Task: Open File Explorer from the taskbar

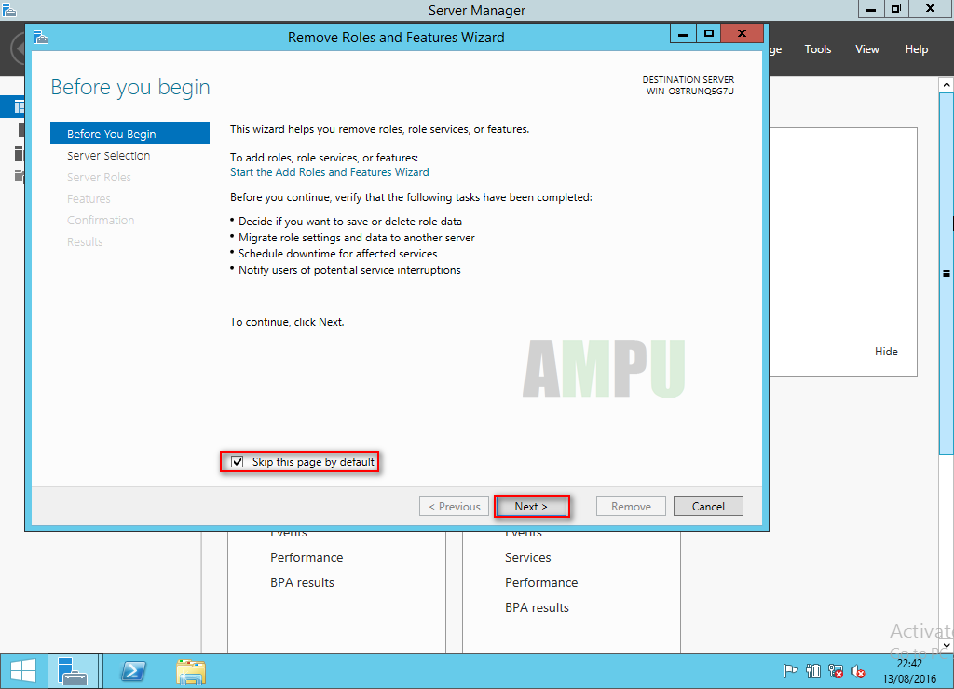Action: tap(190, 670)
